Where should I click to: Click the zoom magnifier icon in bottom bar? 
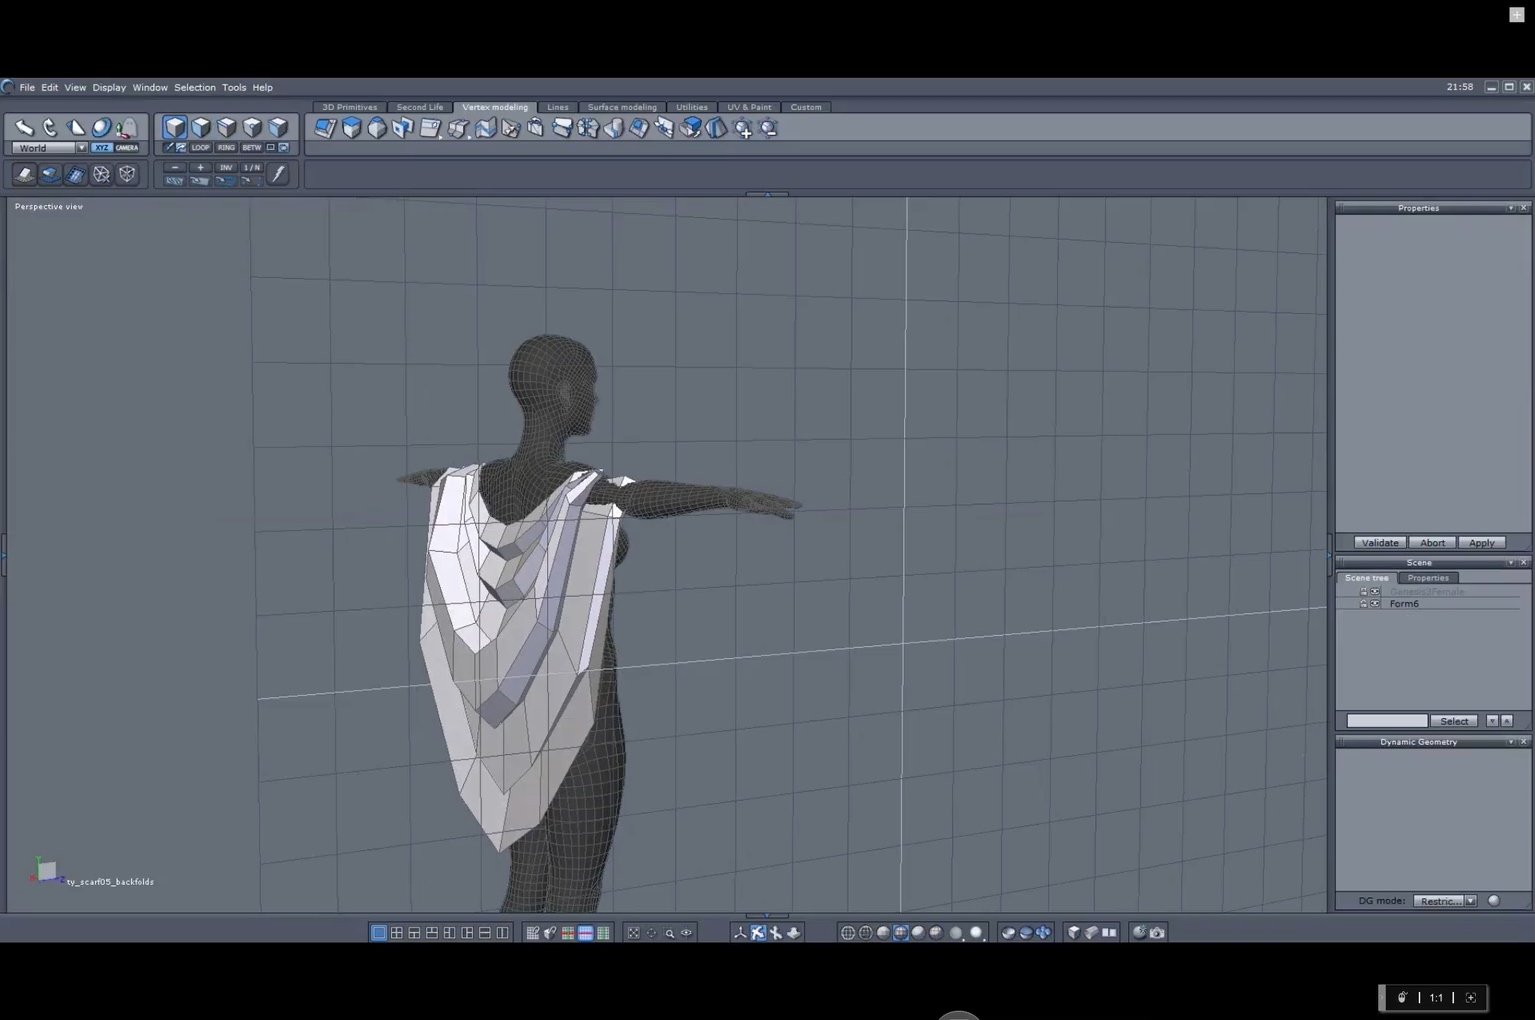tap(669, 933)
